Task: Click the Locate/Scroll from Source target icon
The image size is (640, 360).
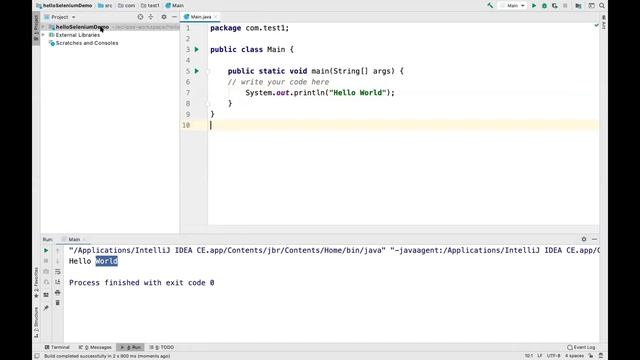Action: coord(140,17)
